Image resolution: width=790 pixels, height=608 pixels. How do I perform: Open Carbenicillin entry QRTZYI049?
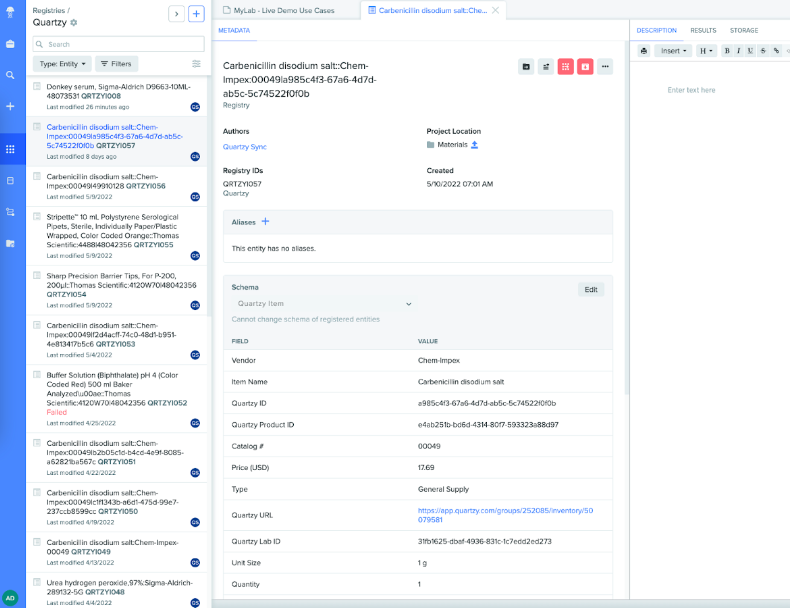pyautogui.click(x=116, y=552)
